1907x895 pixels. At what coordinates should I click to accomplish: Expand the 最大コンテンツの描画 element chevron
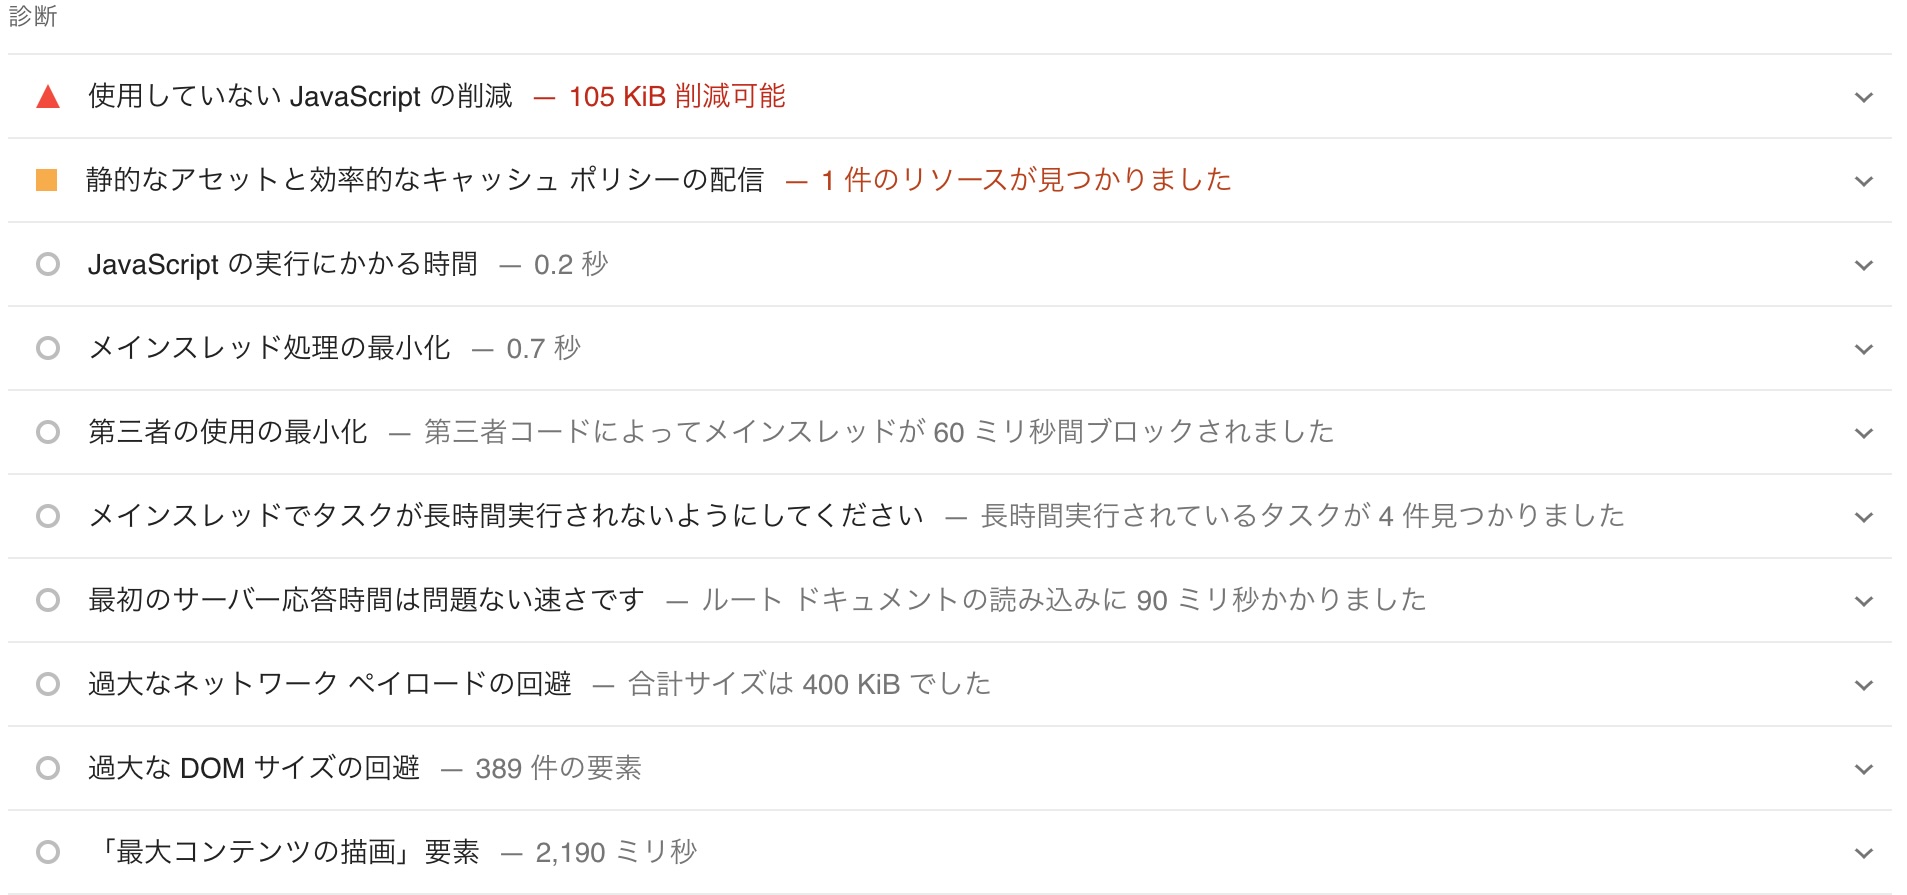(1863, 853)
